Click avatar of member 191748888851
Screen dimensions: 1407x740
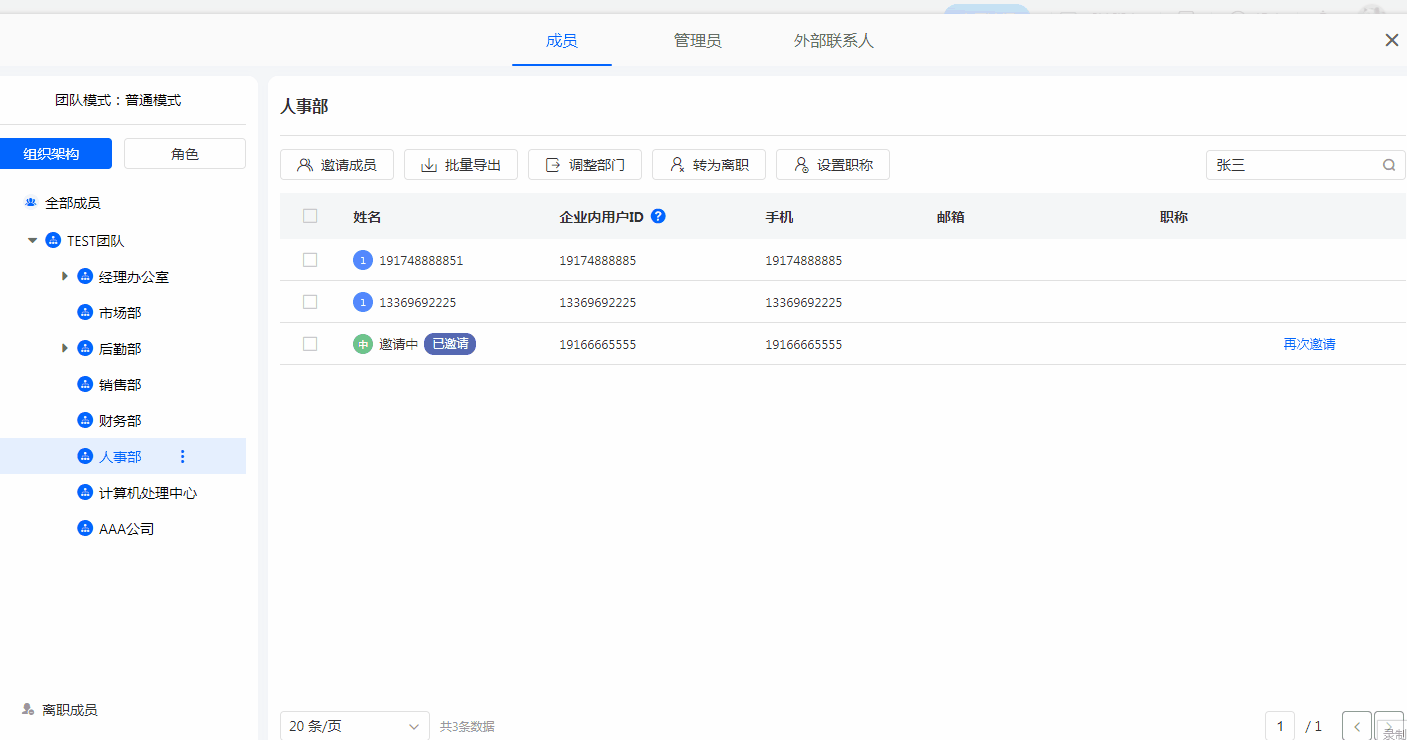pyautogui.click(x=363, y=260)
